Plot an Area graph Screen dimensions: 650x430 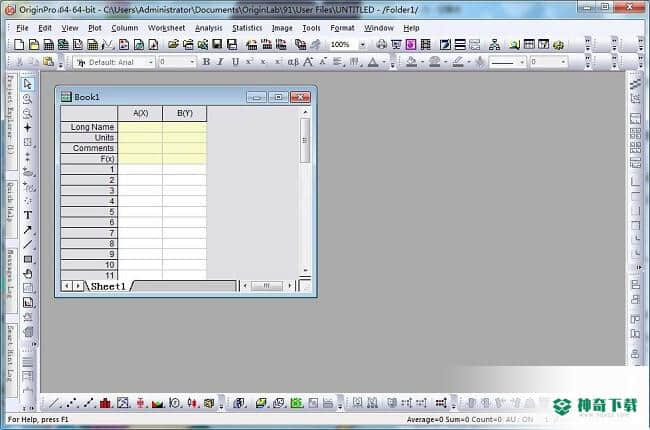[x=157, y=403]
